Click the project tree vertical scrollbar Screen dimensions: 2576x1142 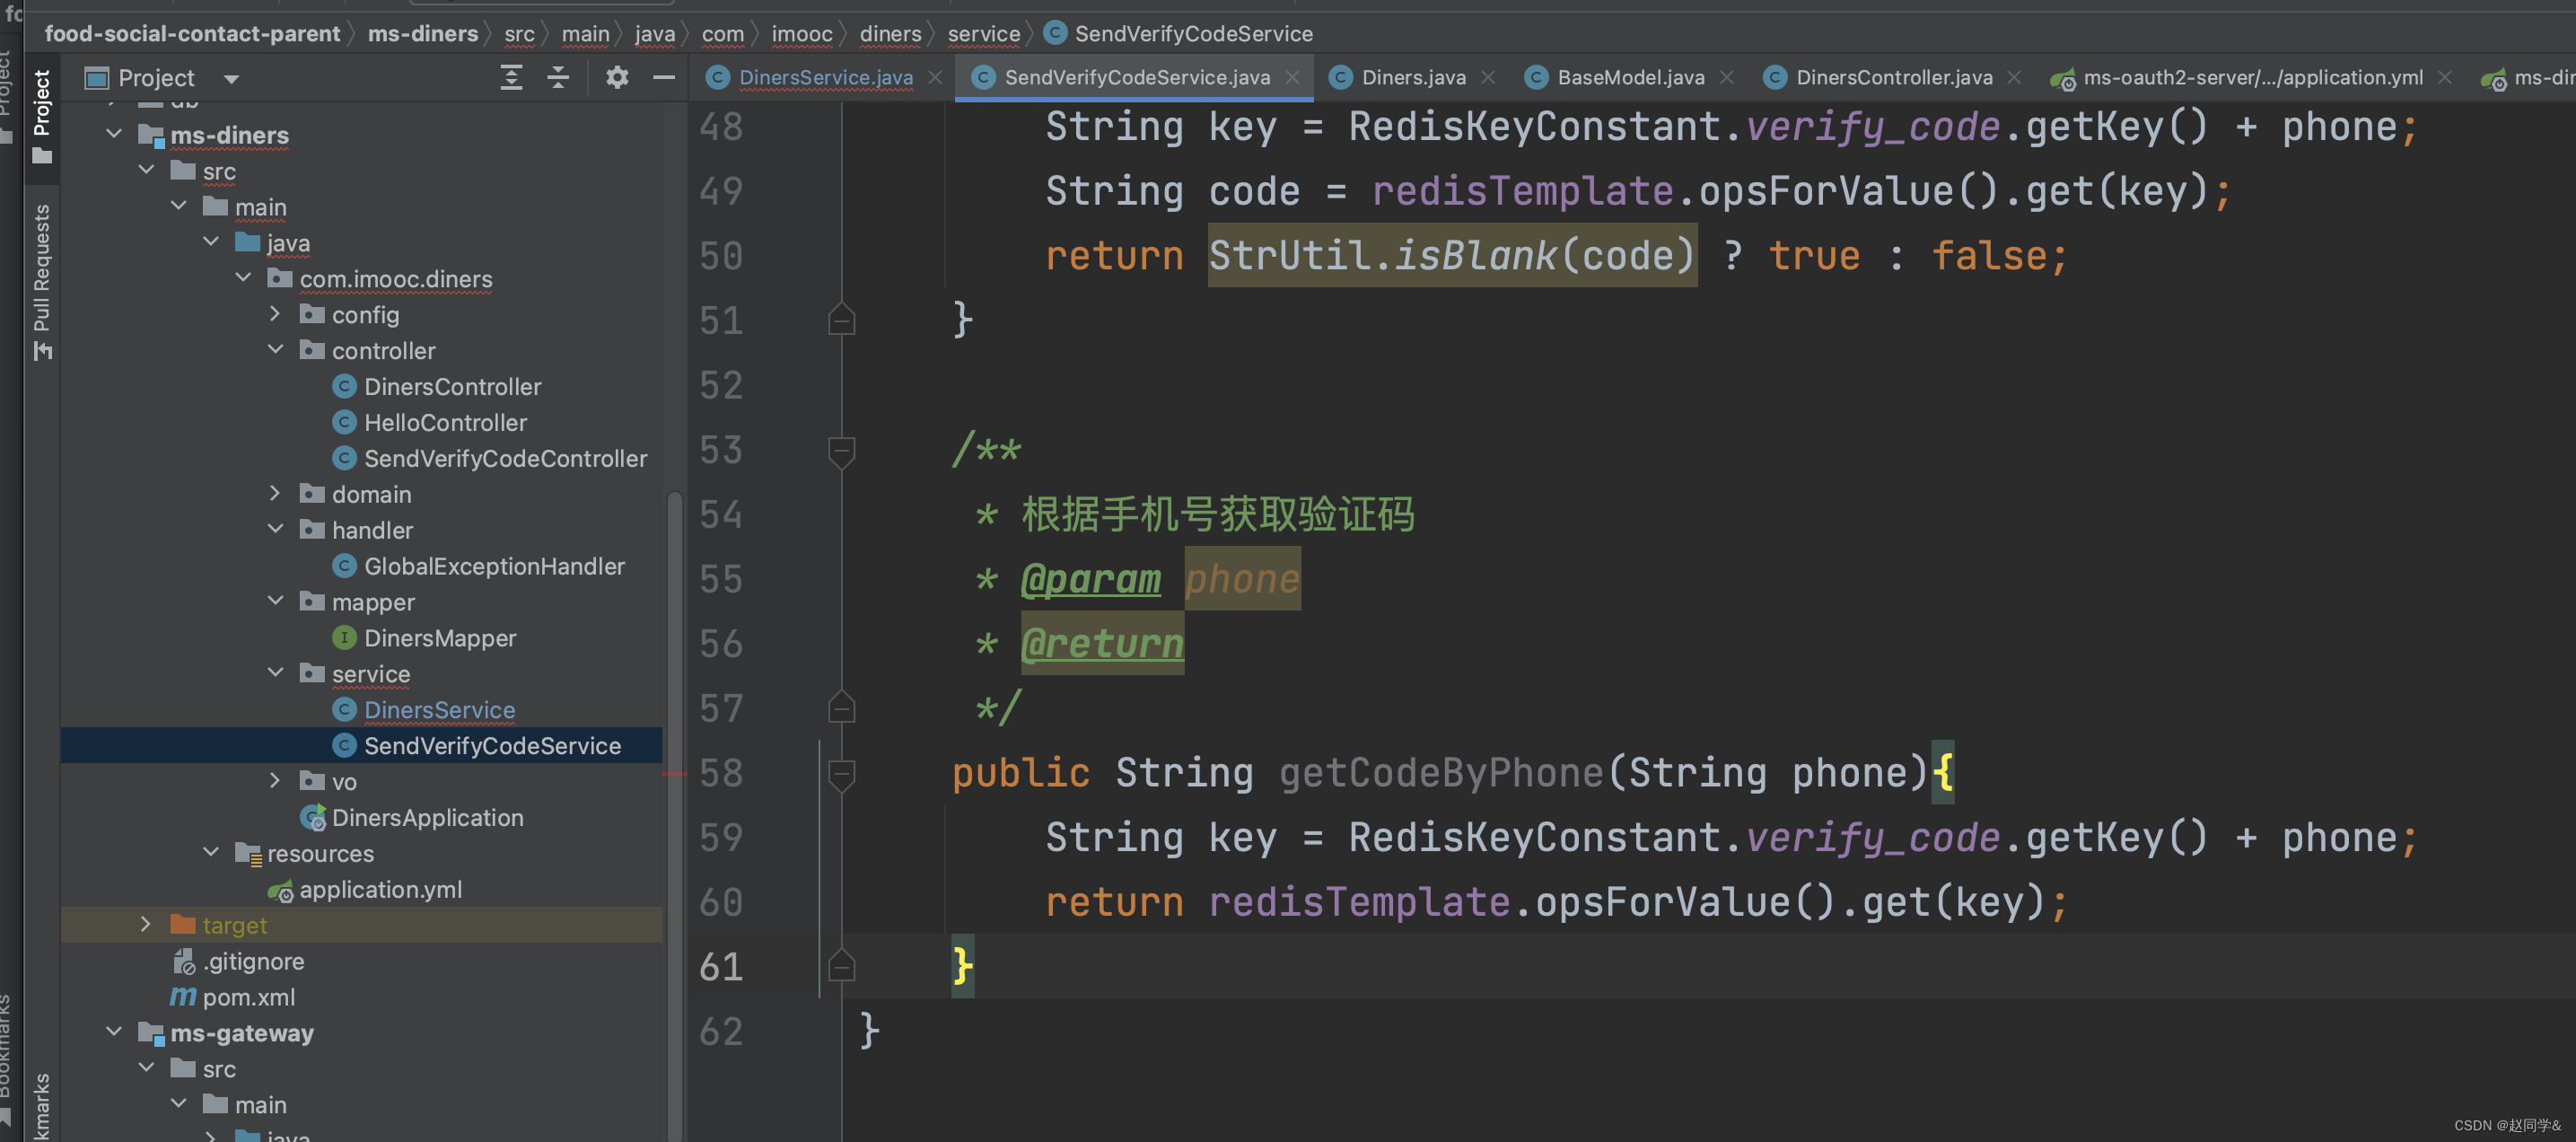coord(675,700)
